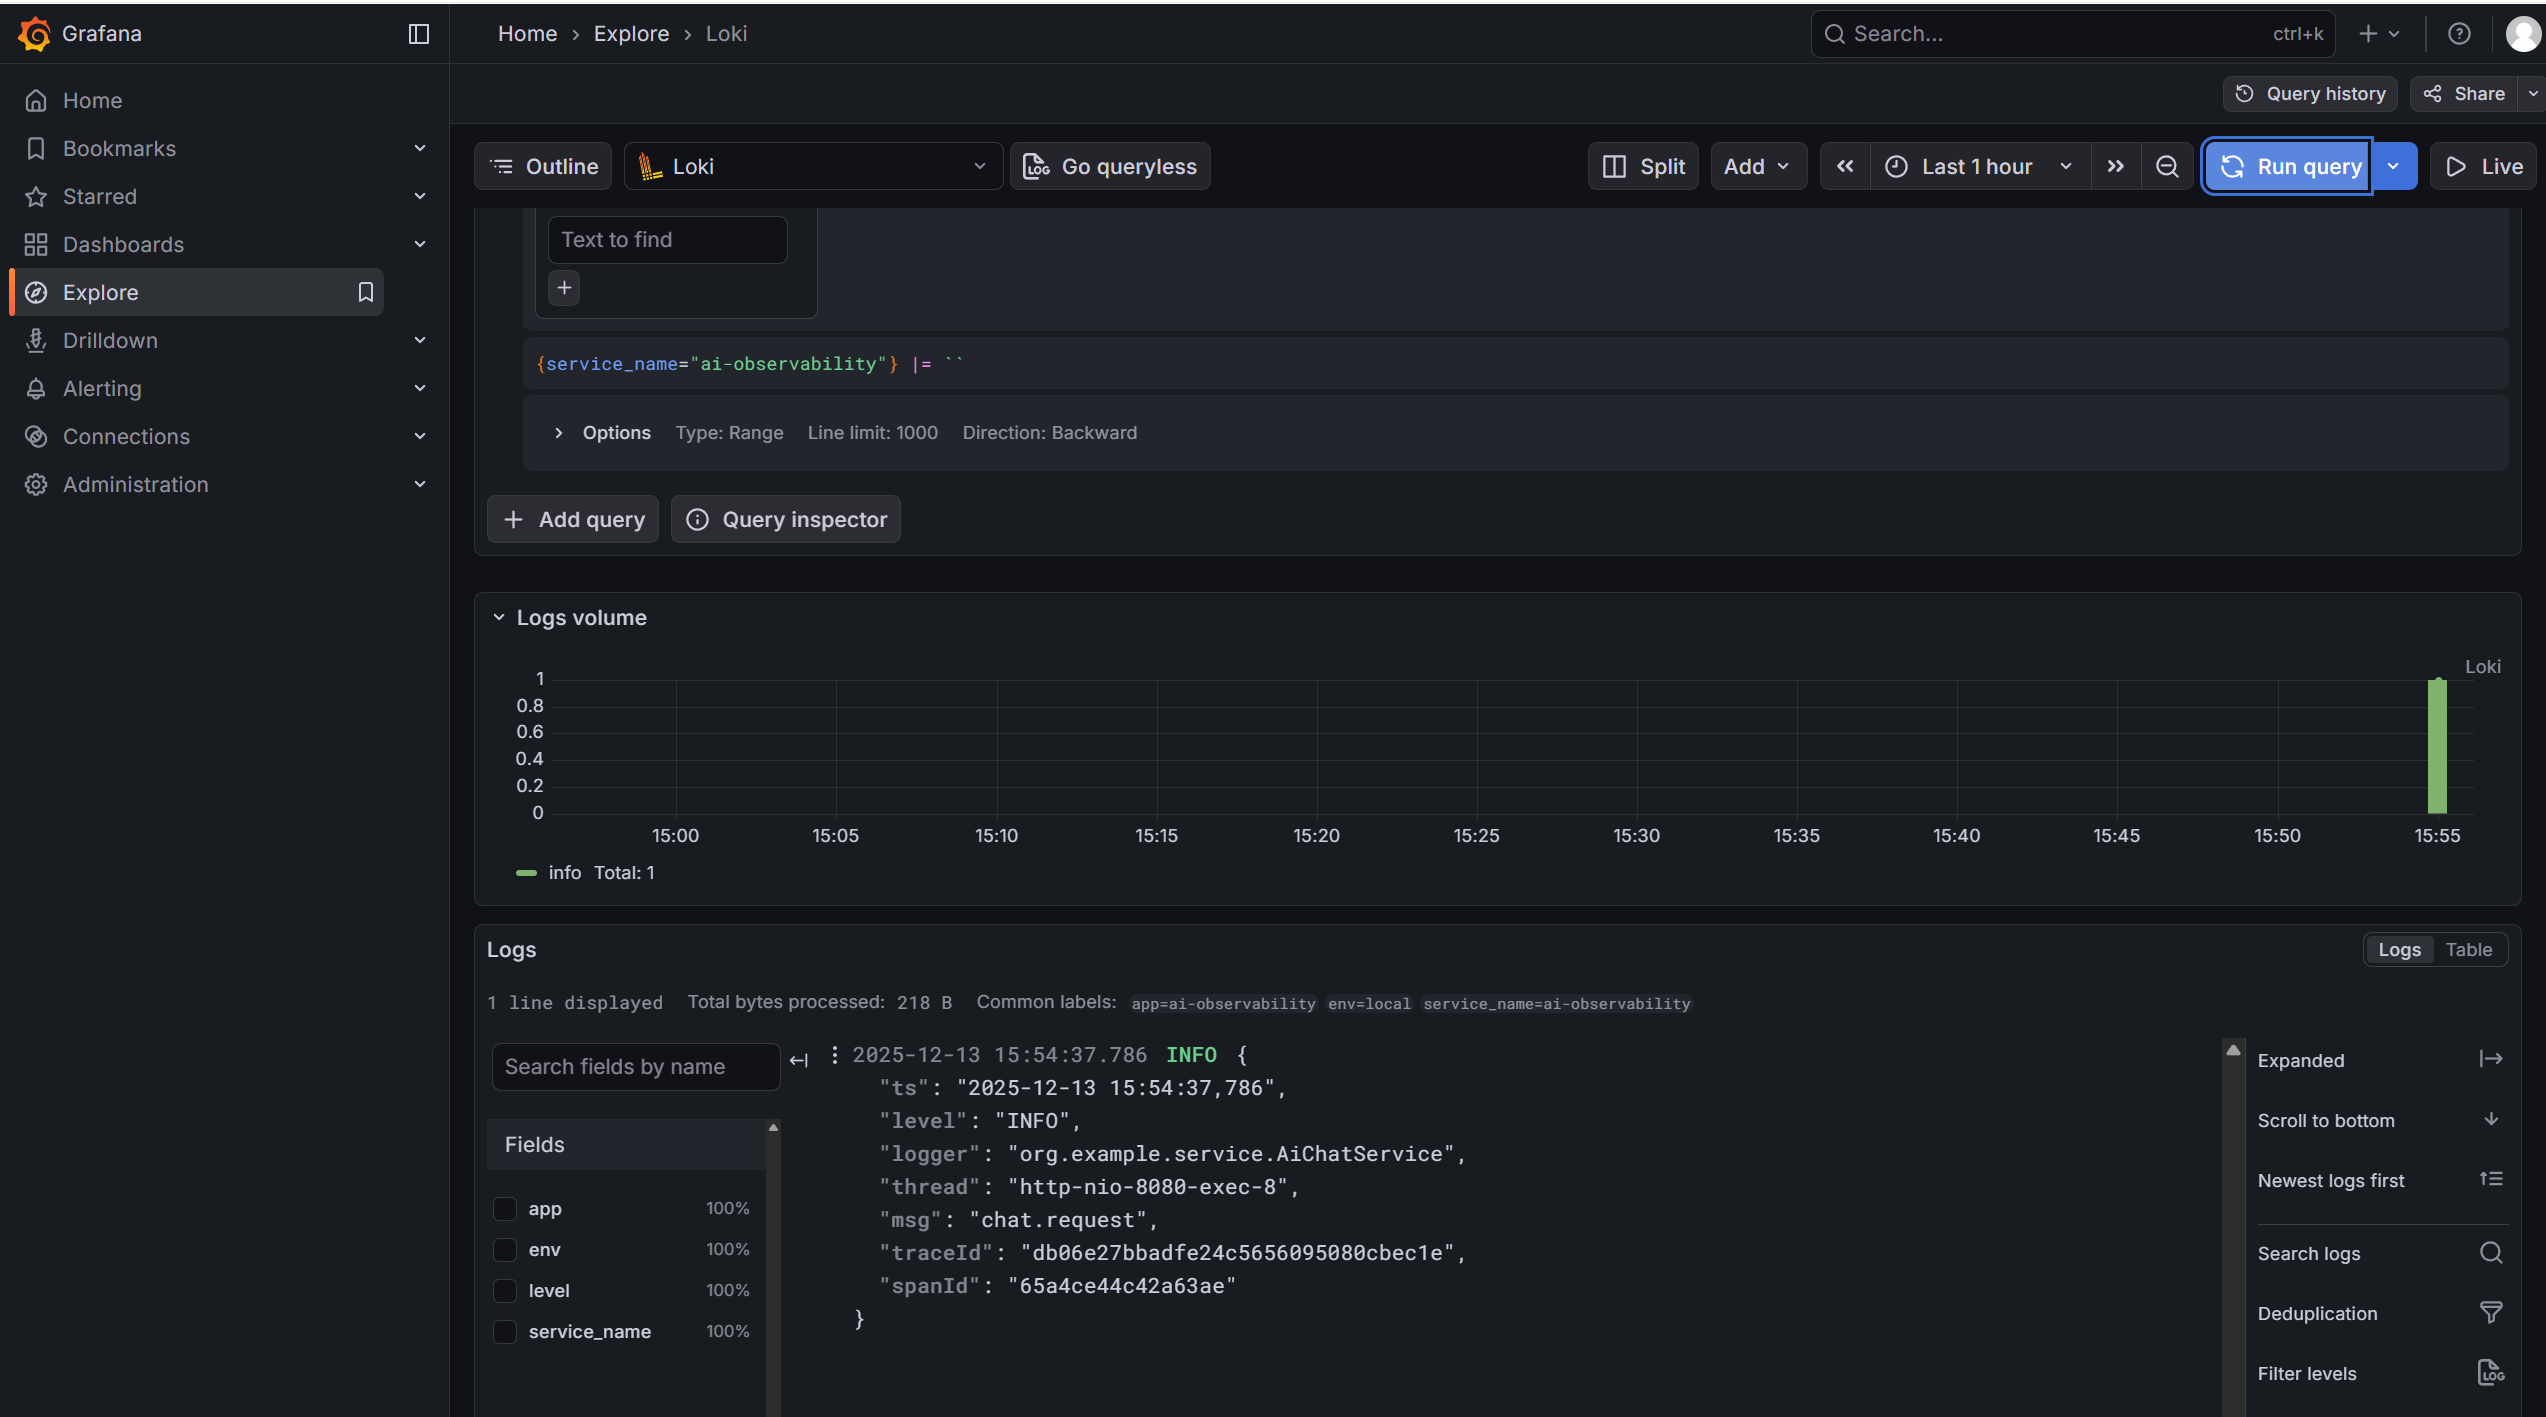Click the add filter plus icon below Text to find
Viewport: 2546px width, 1417px height.
coord(564,288)
